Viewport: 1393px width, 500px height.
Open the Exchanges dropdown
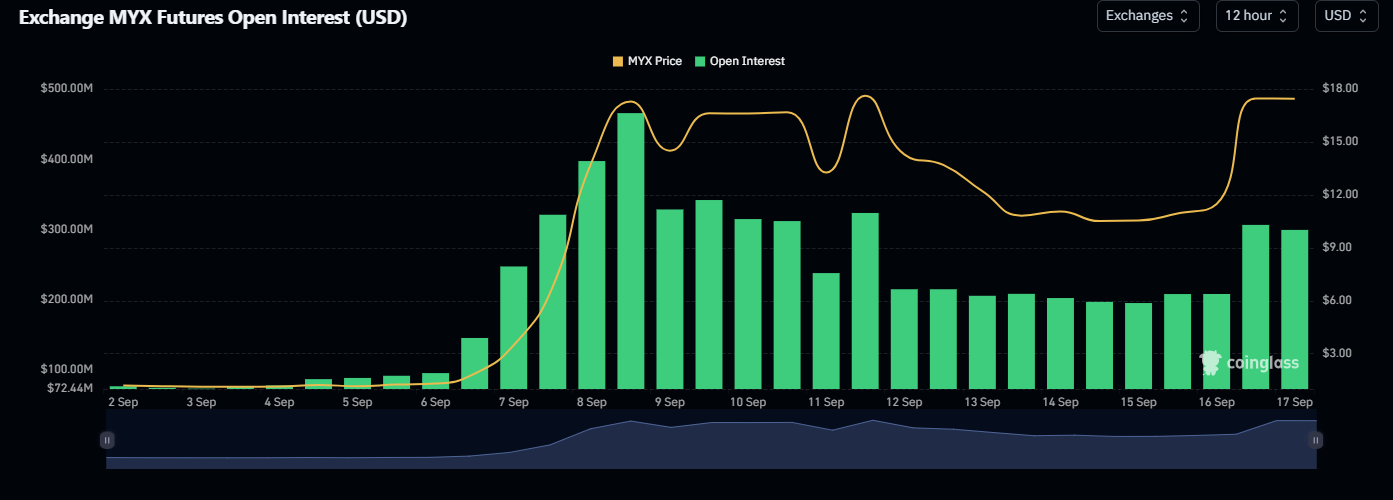click(1147, 16)
